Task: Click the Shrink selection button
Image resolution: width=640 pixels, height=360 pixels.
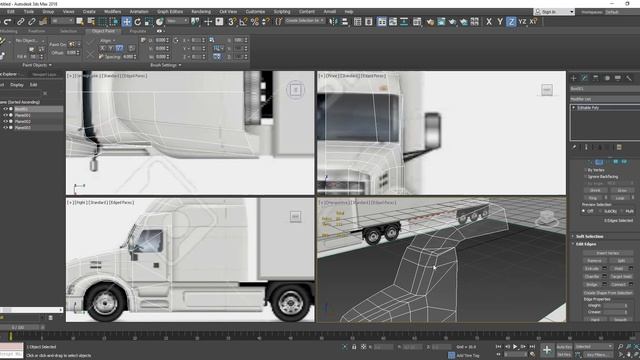Action: tap(595, 190)
